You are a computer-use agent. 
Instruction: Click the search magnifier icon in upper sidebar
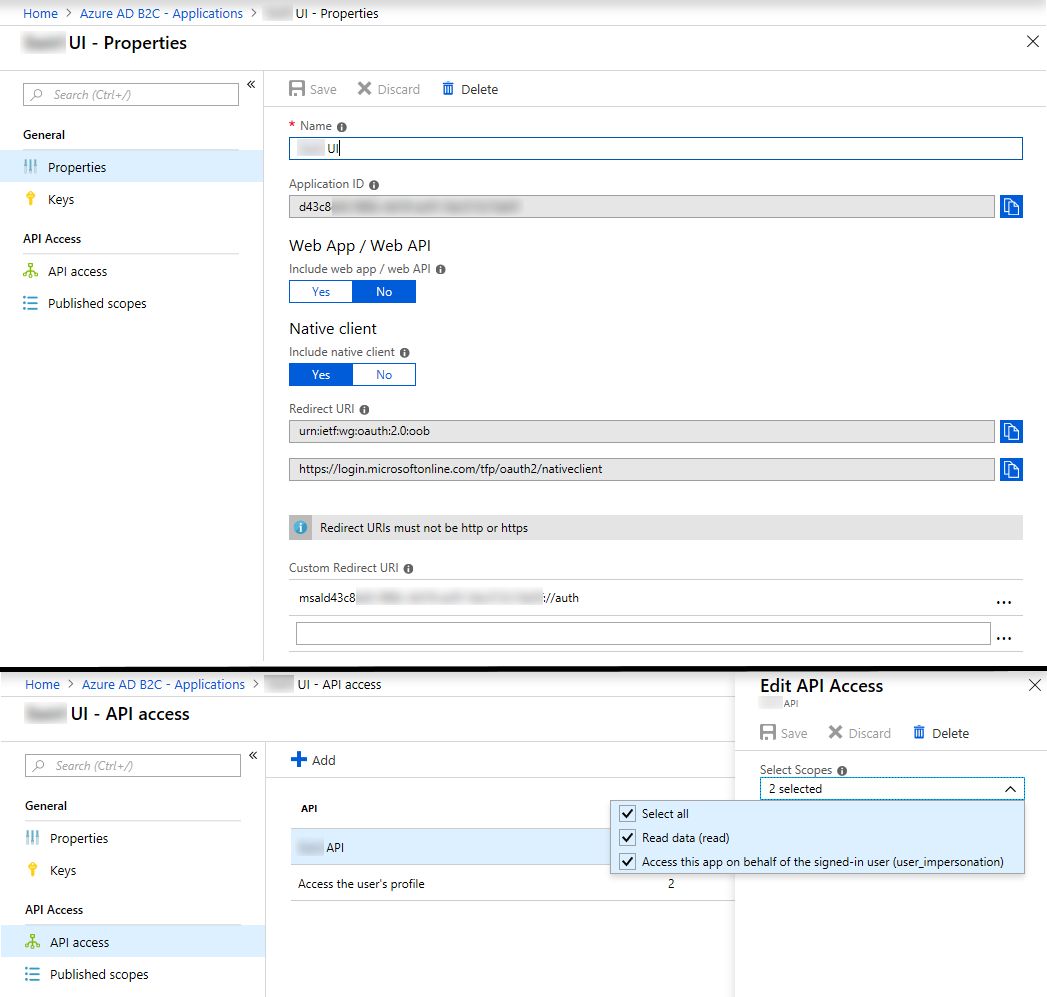[37, 94]
